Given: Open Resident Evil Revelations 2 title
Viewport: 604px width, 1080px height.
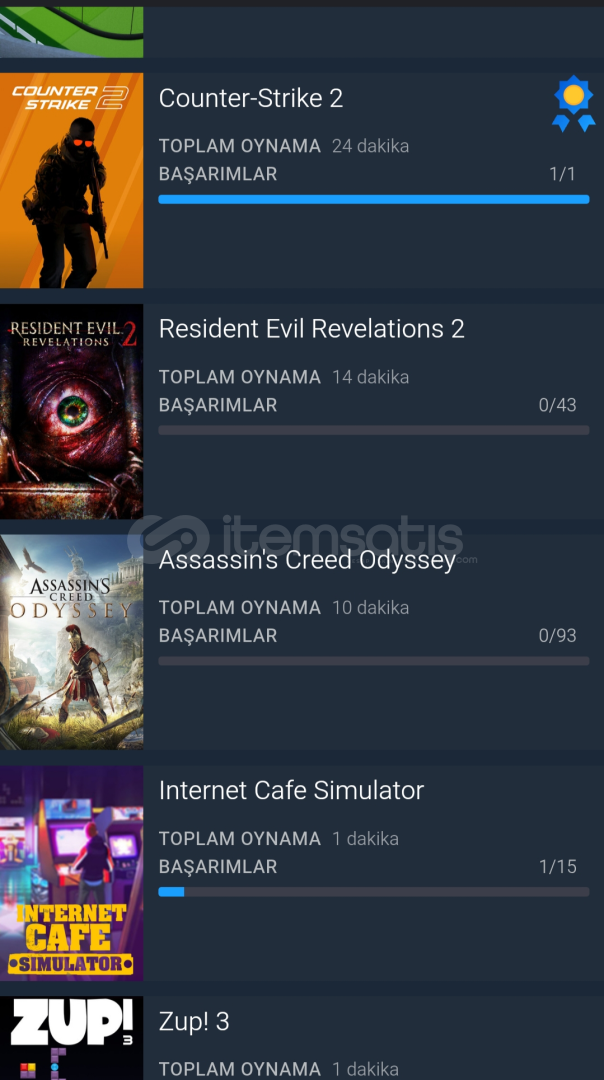Looking at the screenshot, I should (311, 329).
